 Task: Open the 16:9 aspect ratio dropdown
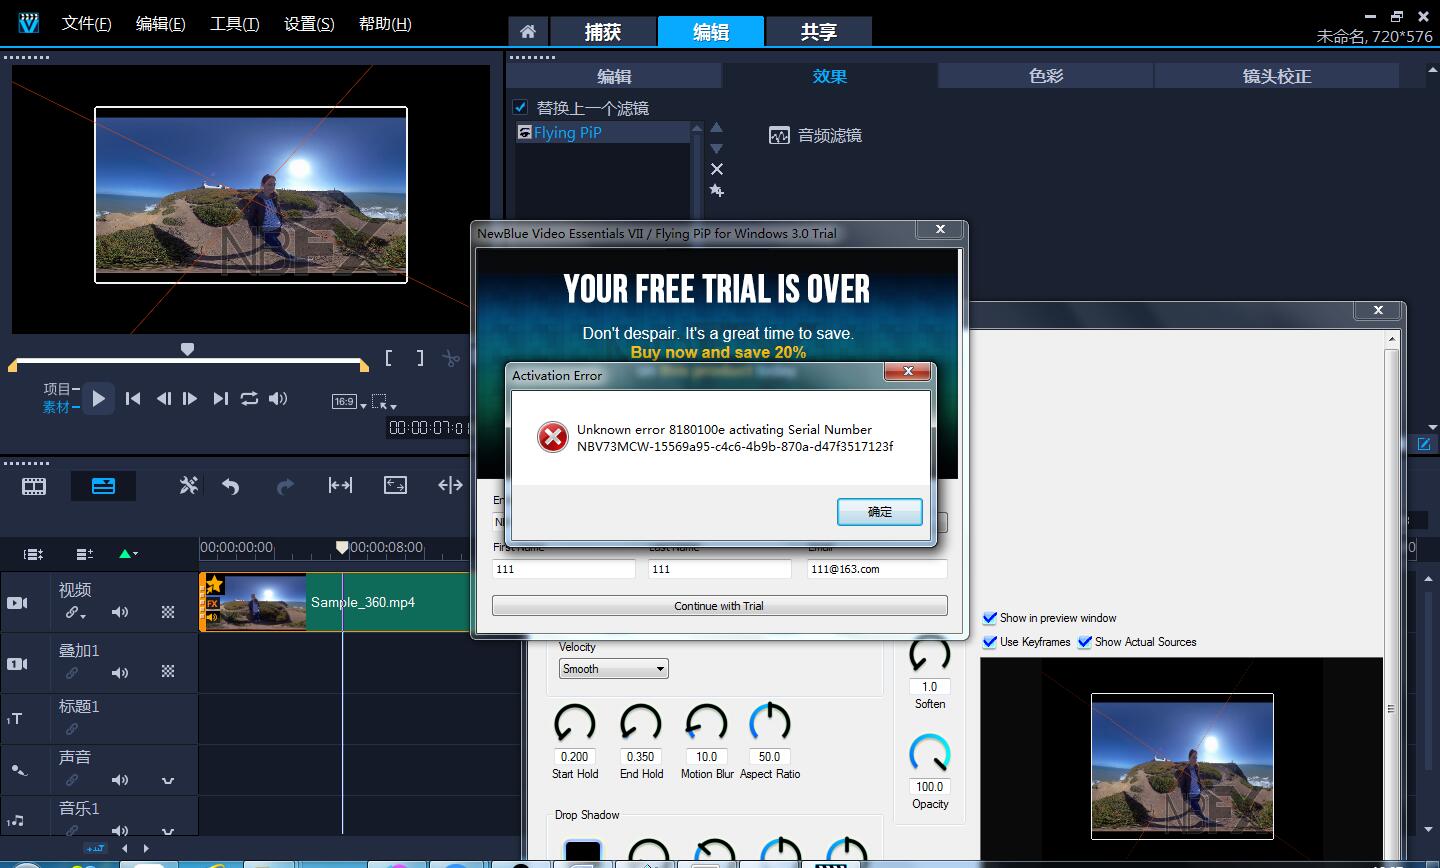[349, 402]
